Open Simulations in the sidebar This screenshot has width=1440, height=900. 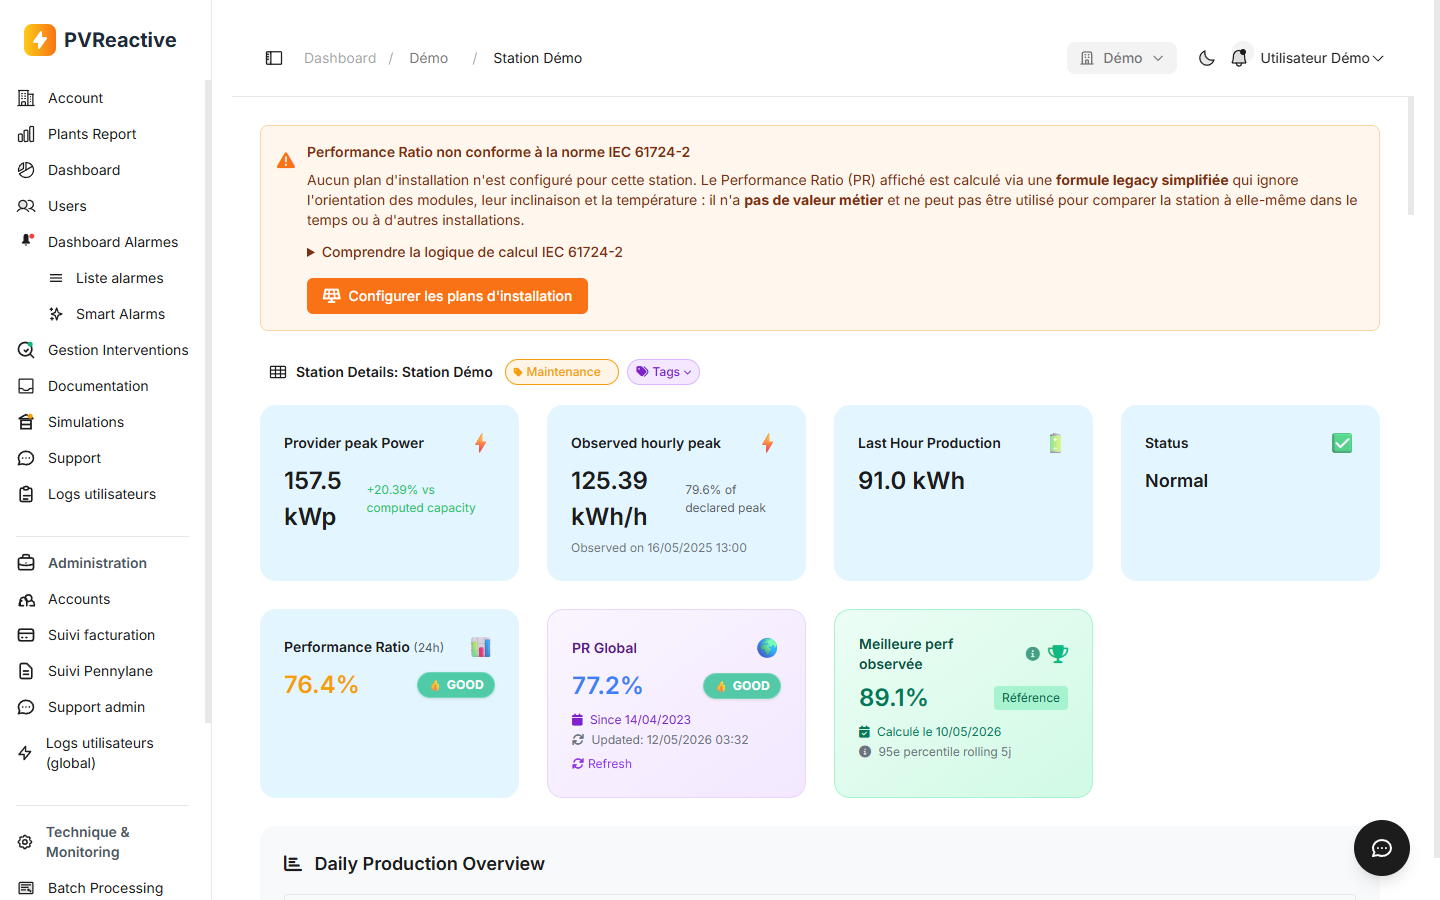click(86, 422)
